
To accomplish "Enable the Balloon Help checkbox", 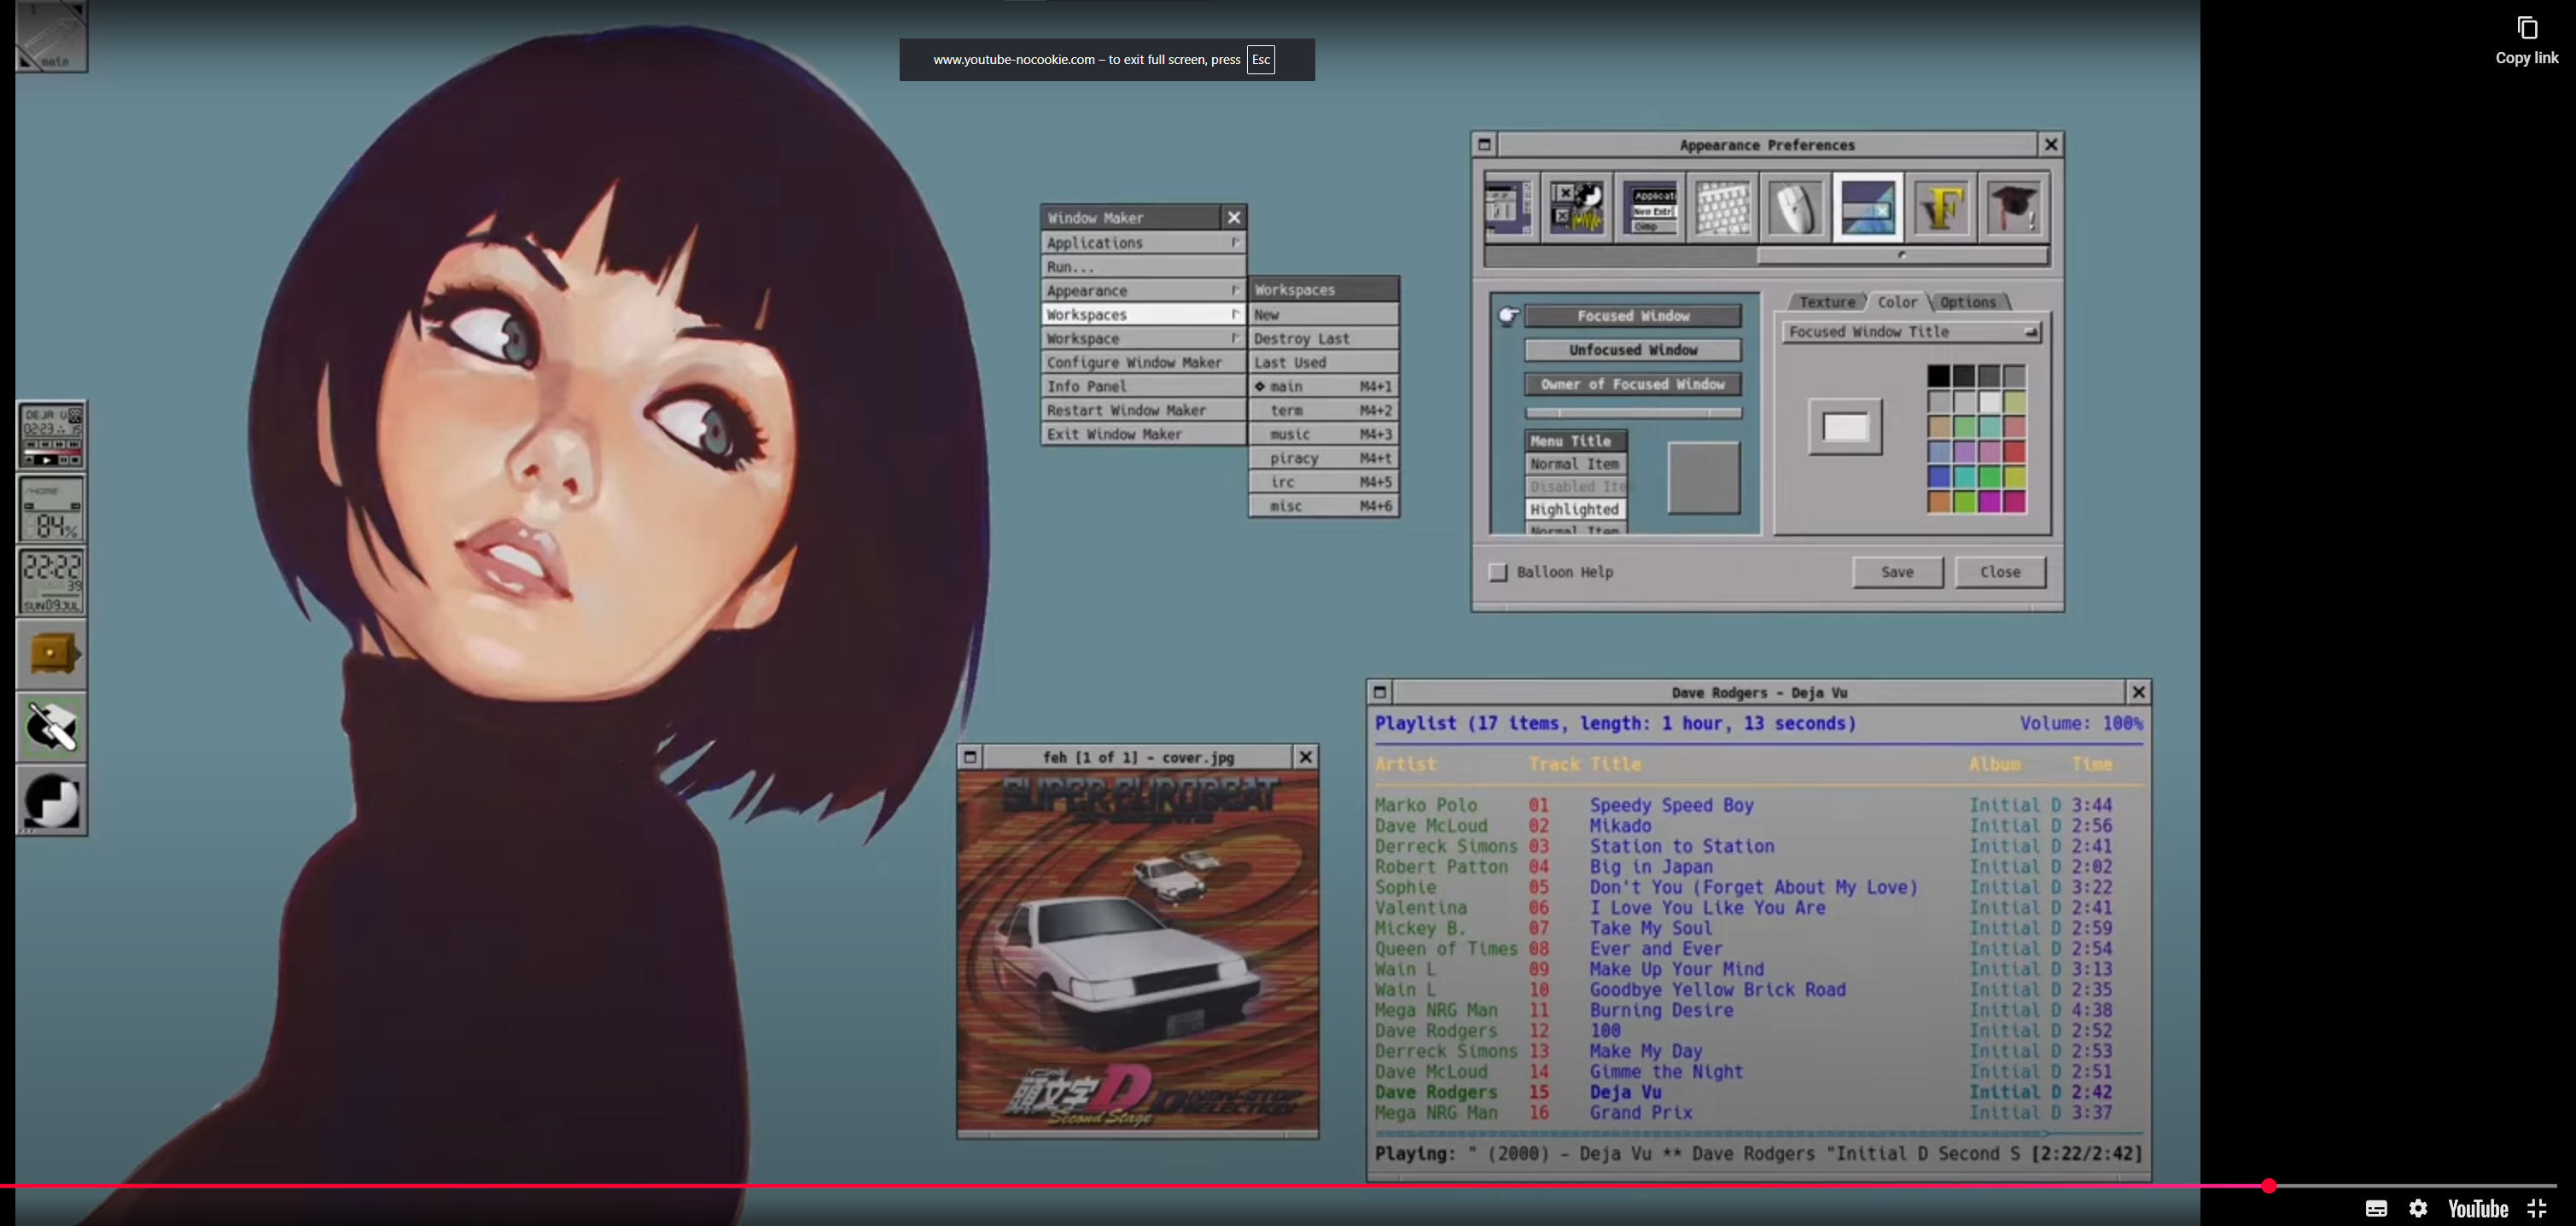I will (x=1497, y=572).
